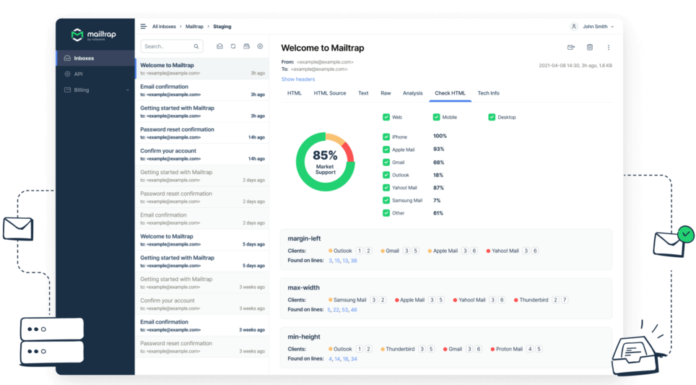The height and width of the screenshot is (385, 696).
Task: Go to Mailtrap breadcrumb
Action: pyautogui.click(x=194, y=27)
